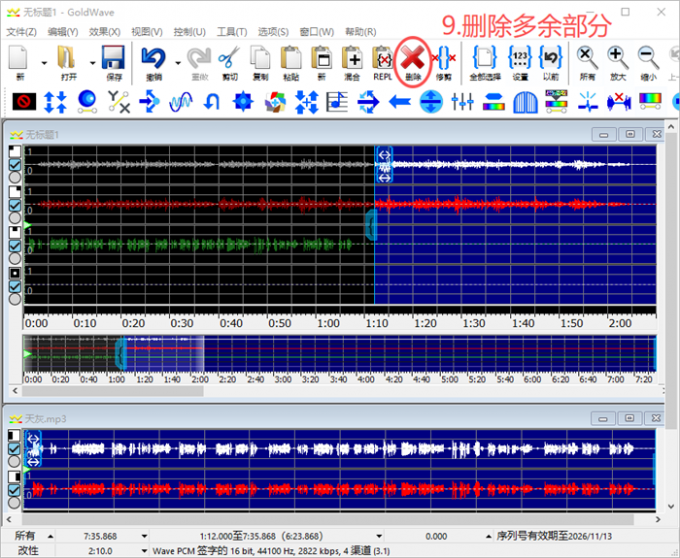680x558 pixels.
Task: Toggle the white channel checkbox in 无标题1
Action: [15, 165]
